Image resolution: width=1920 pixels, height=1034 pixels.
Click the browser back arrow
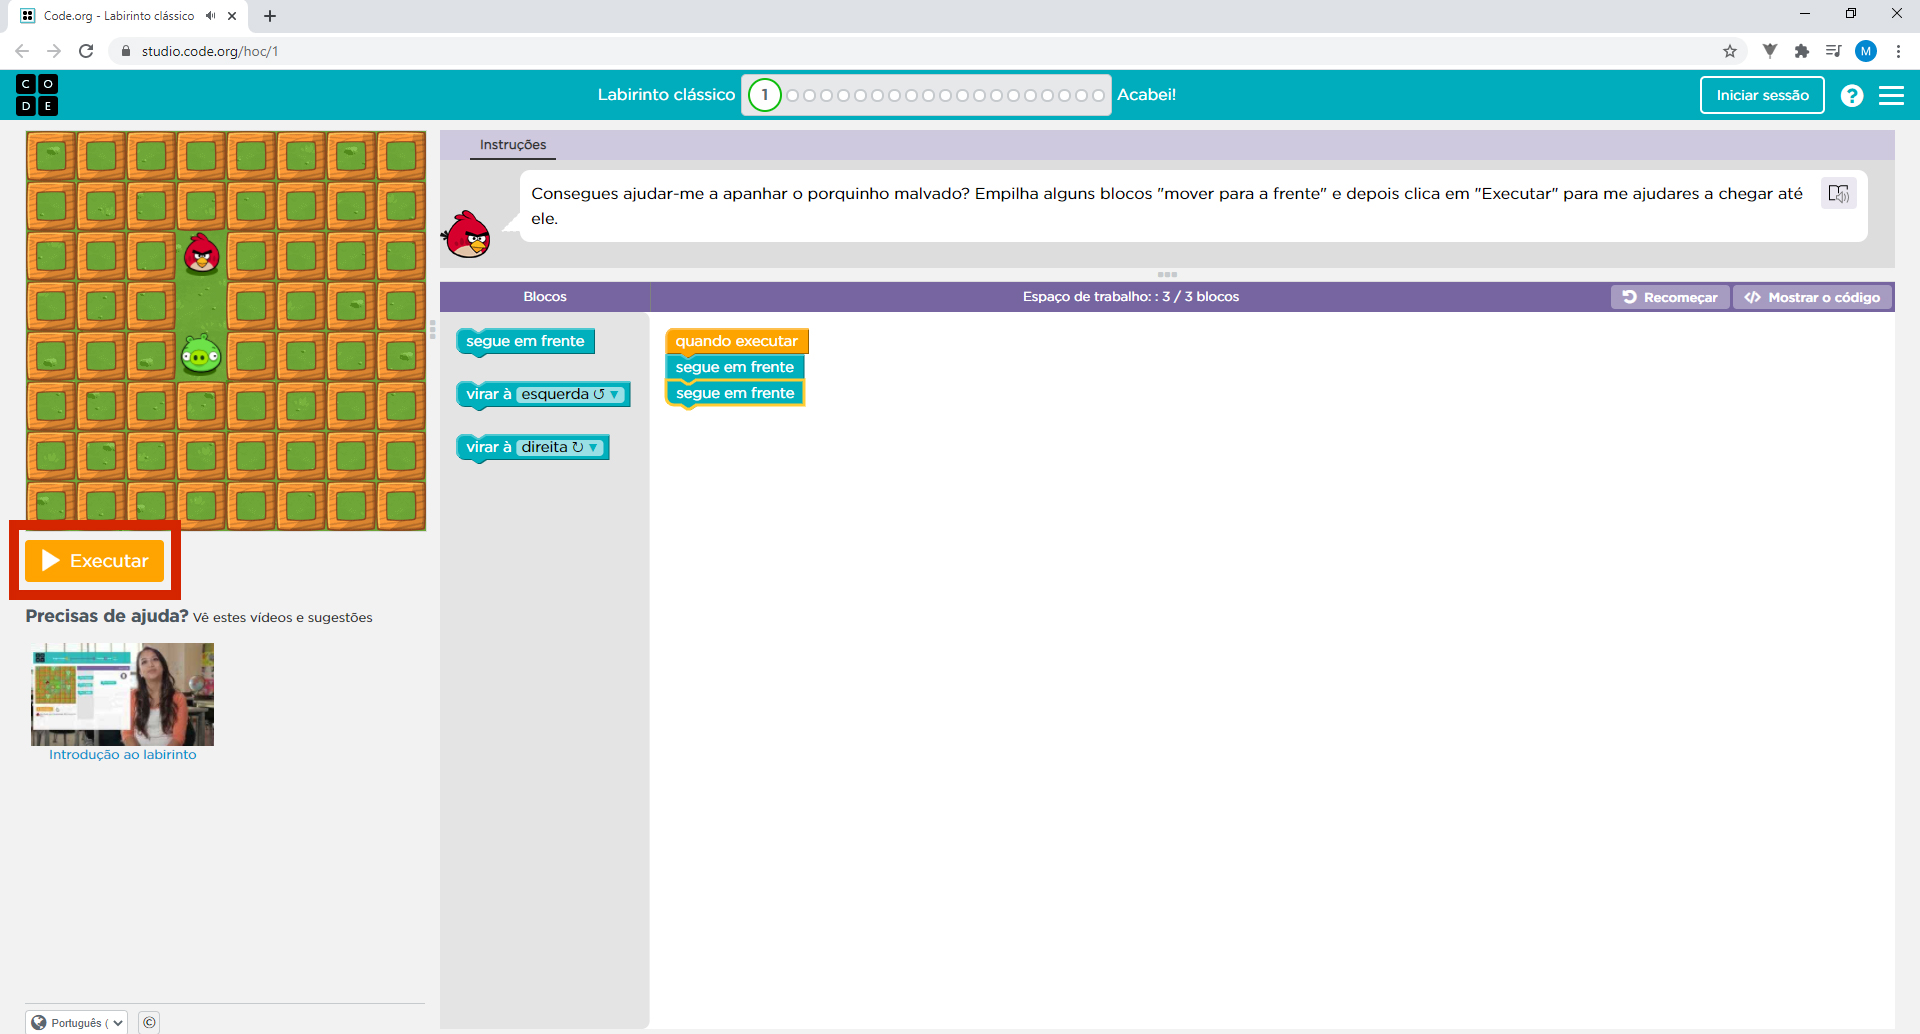click(x=22, y=51)
